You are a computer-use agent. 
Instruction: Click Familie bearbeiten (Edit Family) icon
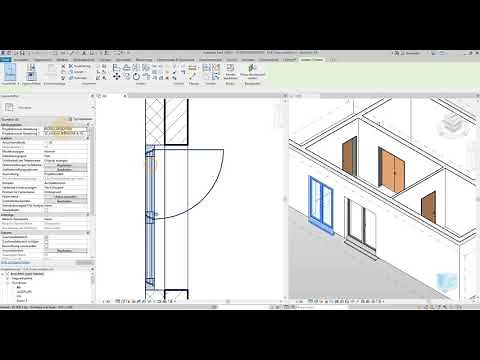[230, 72]
